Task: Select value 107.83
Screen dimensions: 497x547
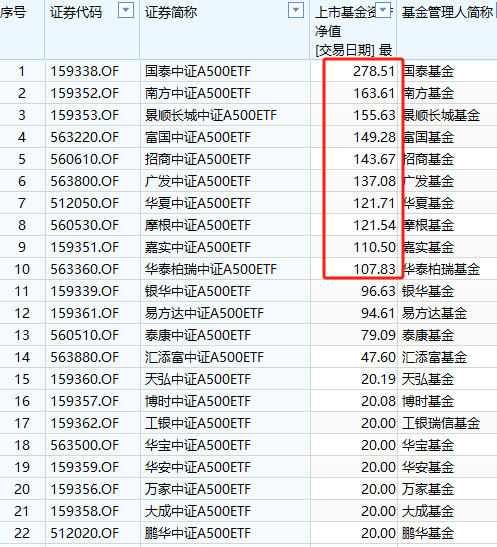Action: tap(374, 269)
